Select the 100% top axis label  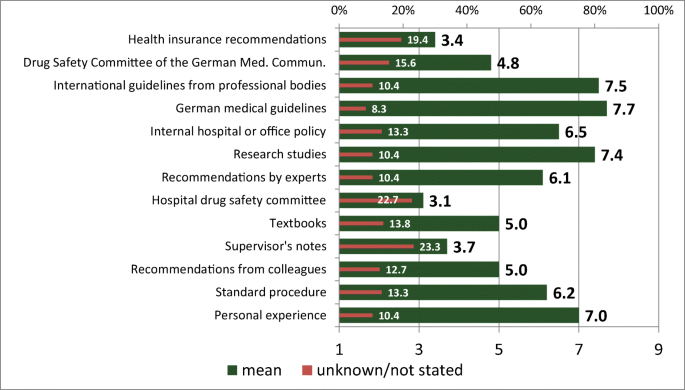[x=659, y=10]
